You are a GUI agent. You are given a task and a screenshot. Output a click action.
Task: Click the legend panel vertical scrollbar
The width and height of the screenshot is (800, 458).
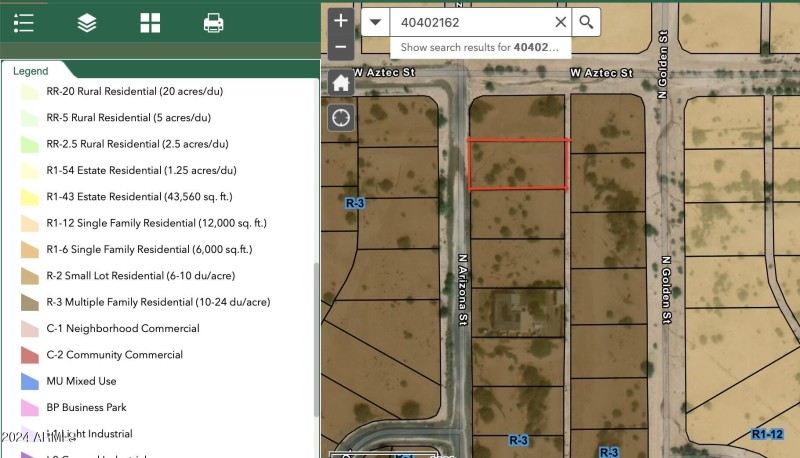pos(315,340)
